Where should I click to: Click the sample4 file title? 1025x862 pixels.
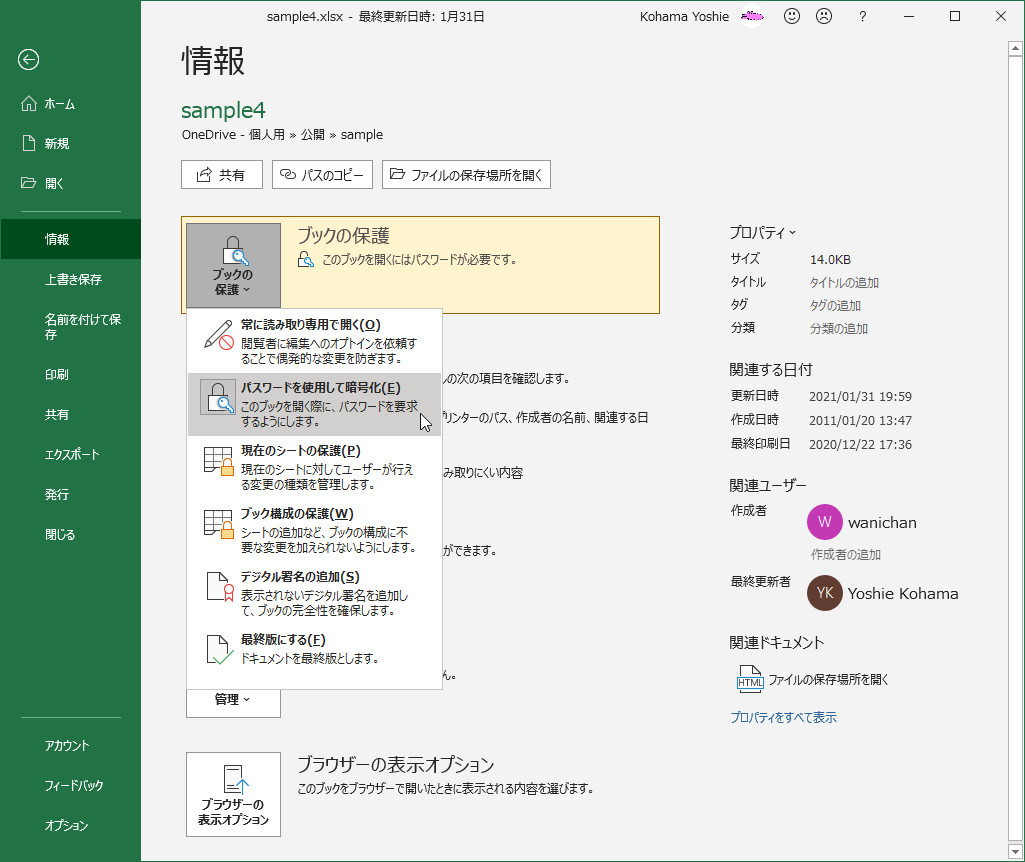[223, 110]
